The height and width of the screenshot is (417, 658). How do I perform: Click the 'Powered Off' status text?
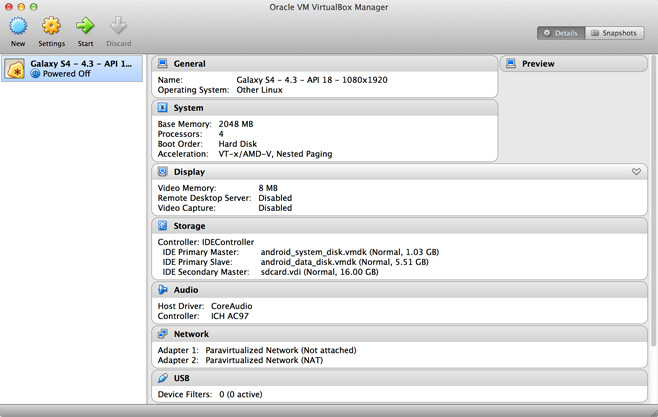[66, 74]
